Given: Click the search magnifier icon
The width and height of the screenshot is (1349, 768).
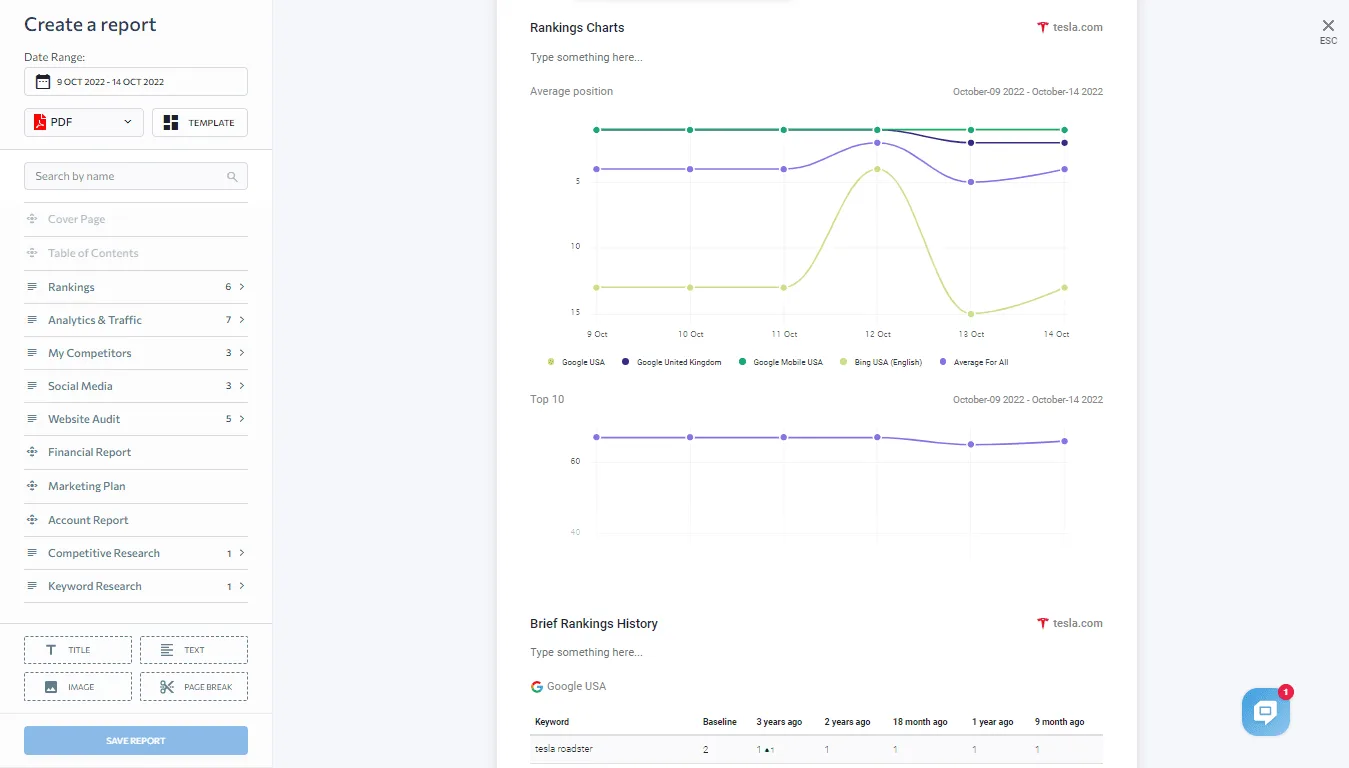Looking at the screenshot, I should tap(232, 177).
